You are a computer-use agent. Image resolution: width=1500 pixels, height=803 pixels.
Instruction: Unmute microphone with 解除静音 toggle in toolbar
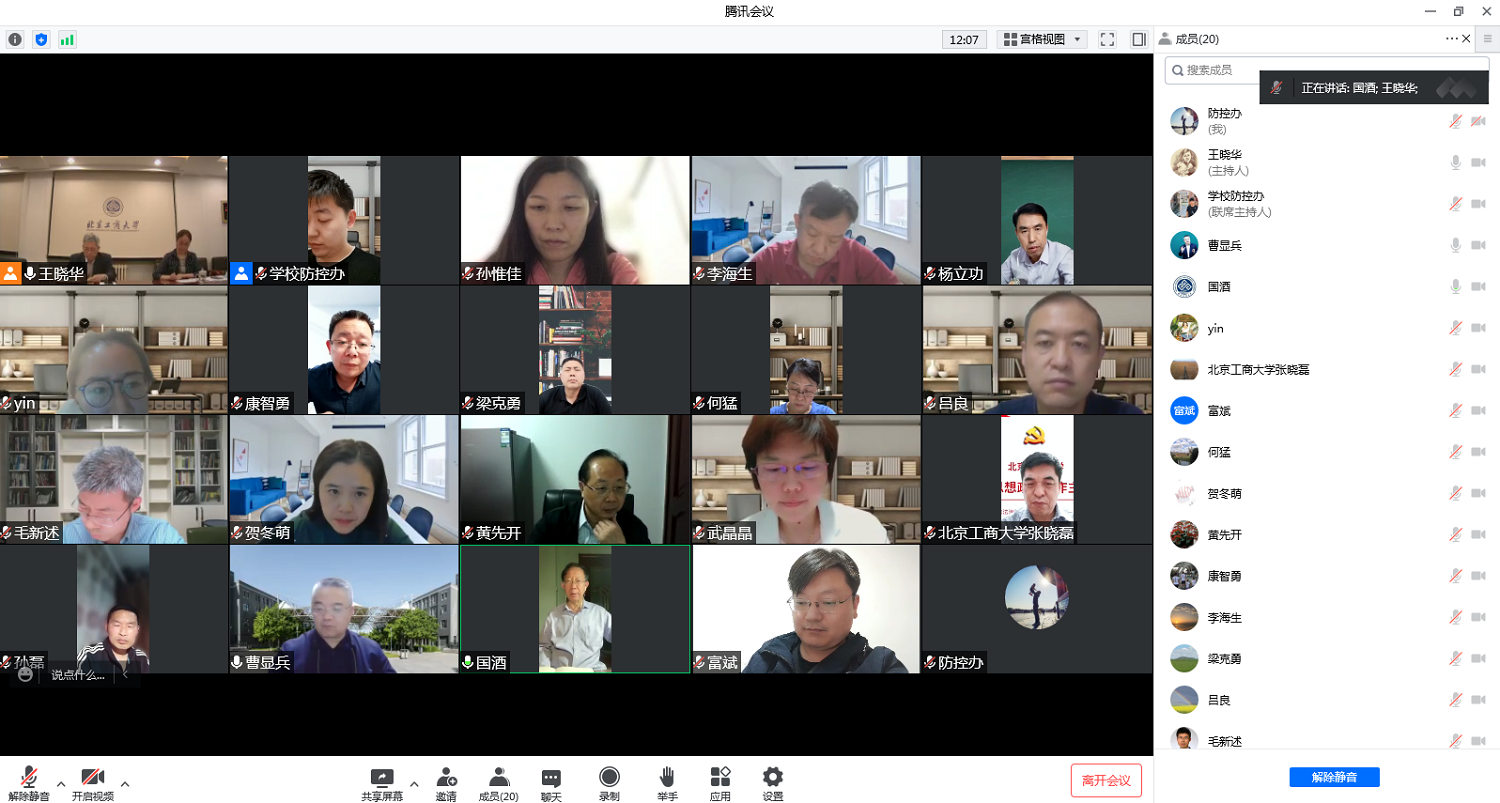[x=29, y=778]
